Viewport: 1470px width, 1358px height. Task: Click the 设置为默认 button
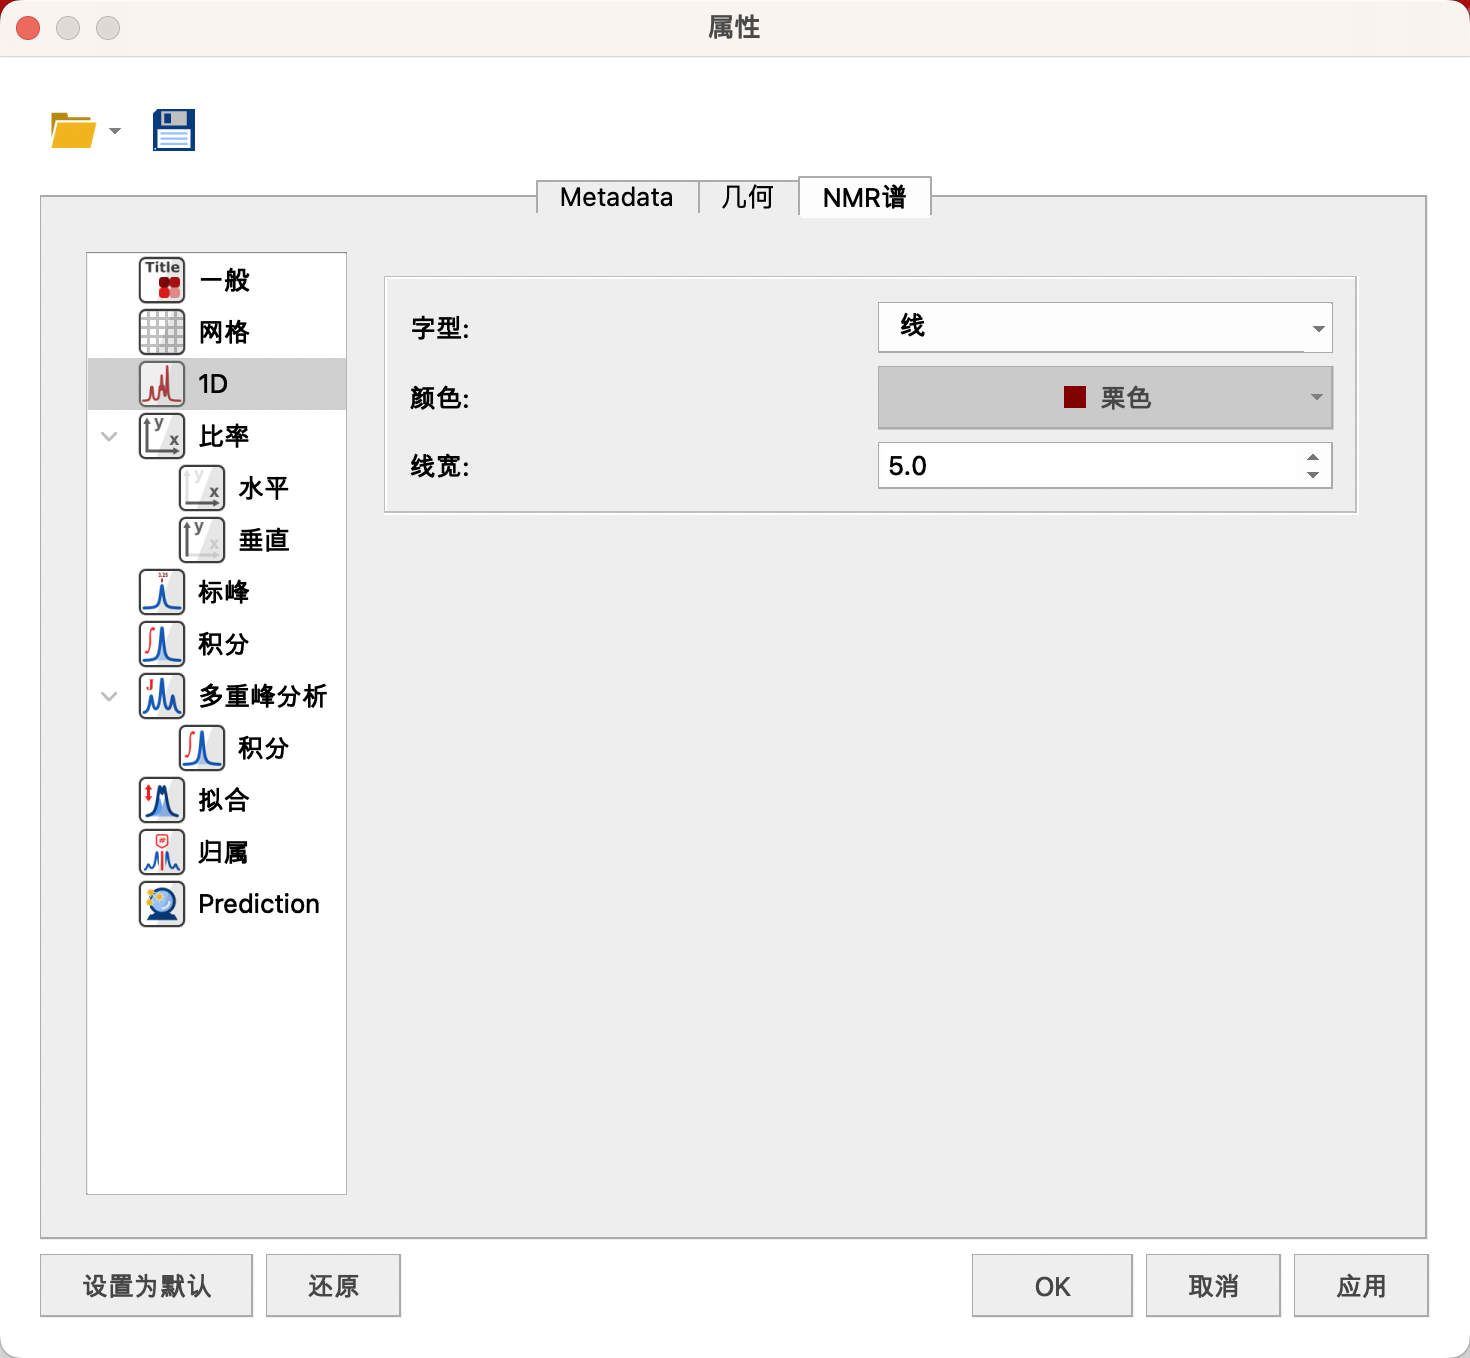tap(146, 1286)
